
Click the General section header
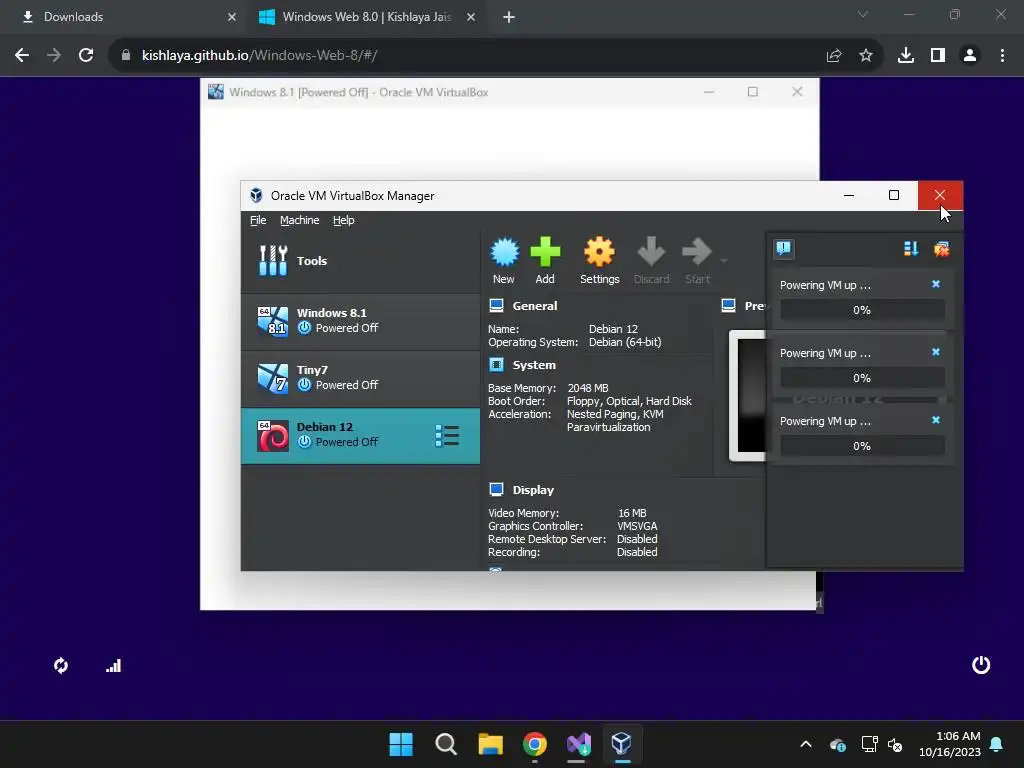click(x=534, y=306)
